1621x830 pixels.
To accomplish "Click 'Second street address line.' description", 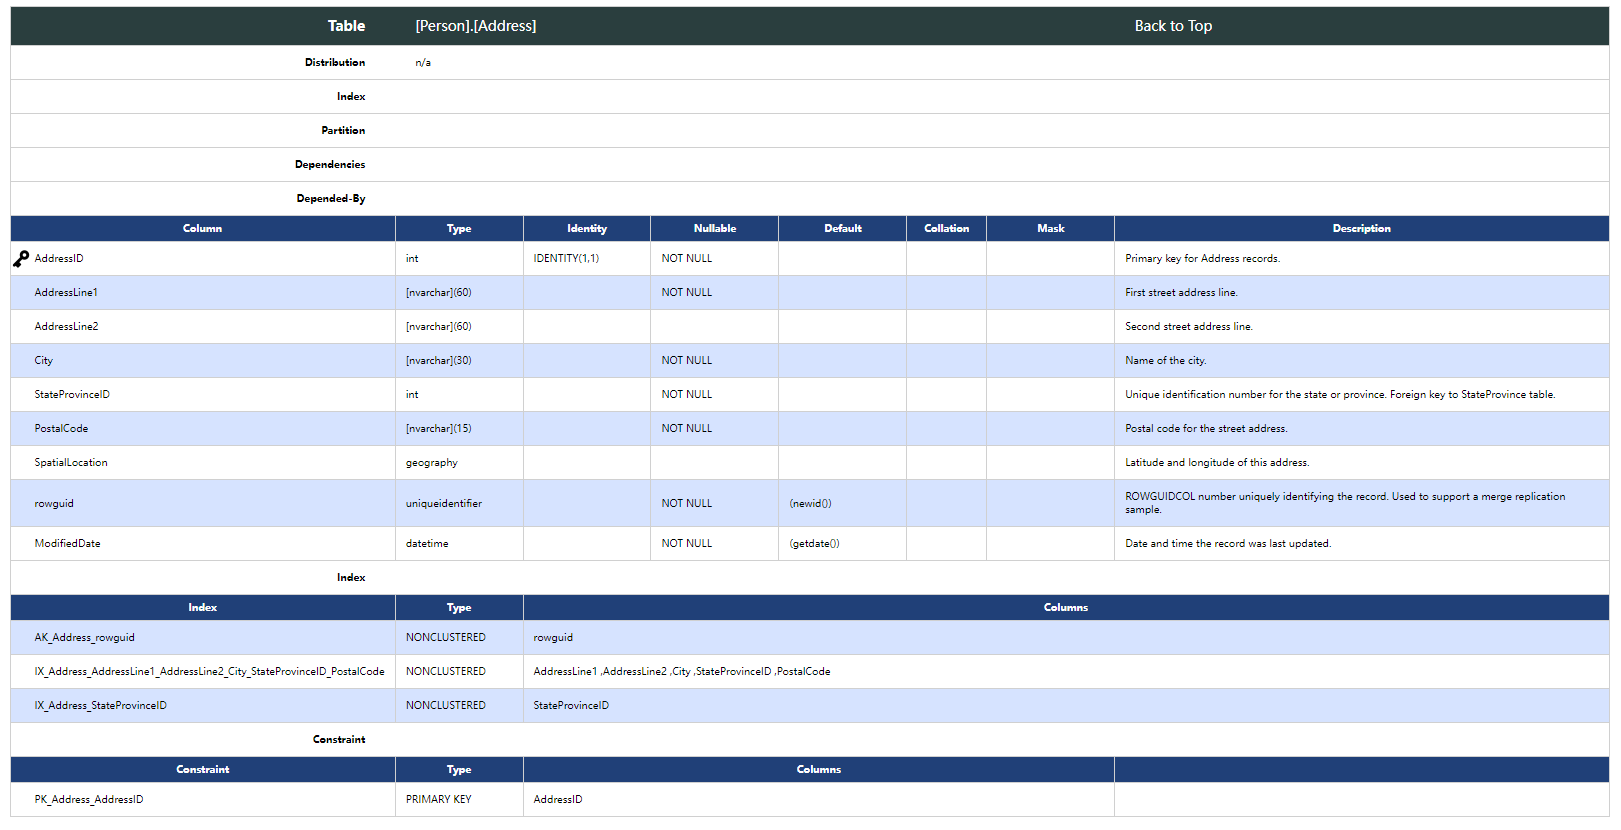I will pyautogui.click(x=1188, y=327).
